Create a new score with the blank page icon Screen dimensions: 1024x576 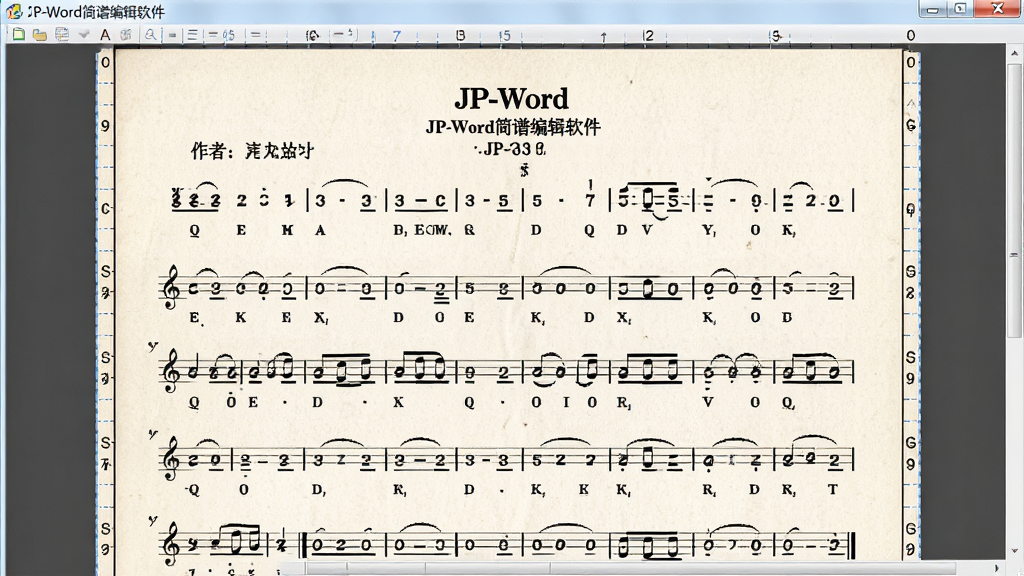pos(18,35)
